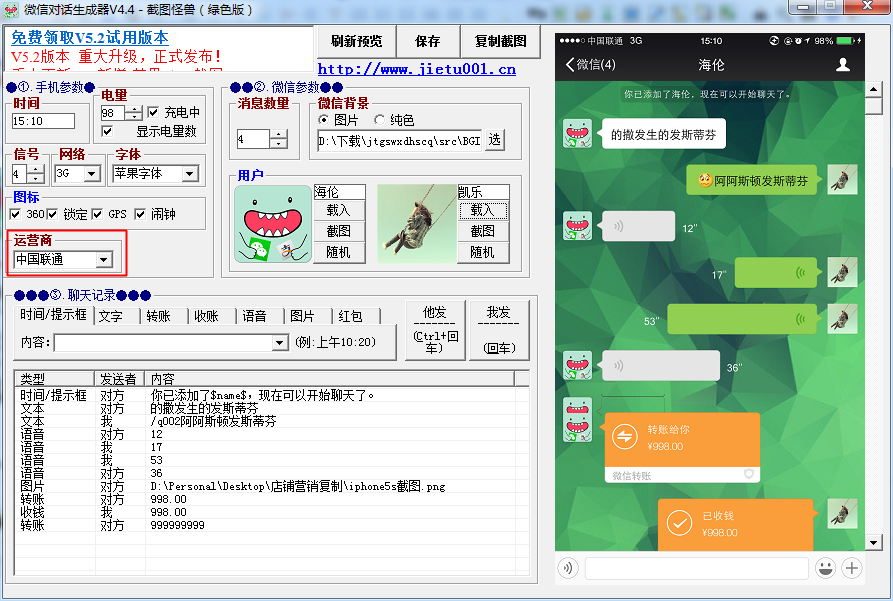Click preview scrollbar up arrow
The width and height of the screenshot is (893, 601).
coord(874,89)
